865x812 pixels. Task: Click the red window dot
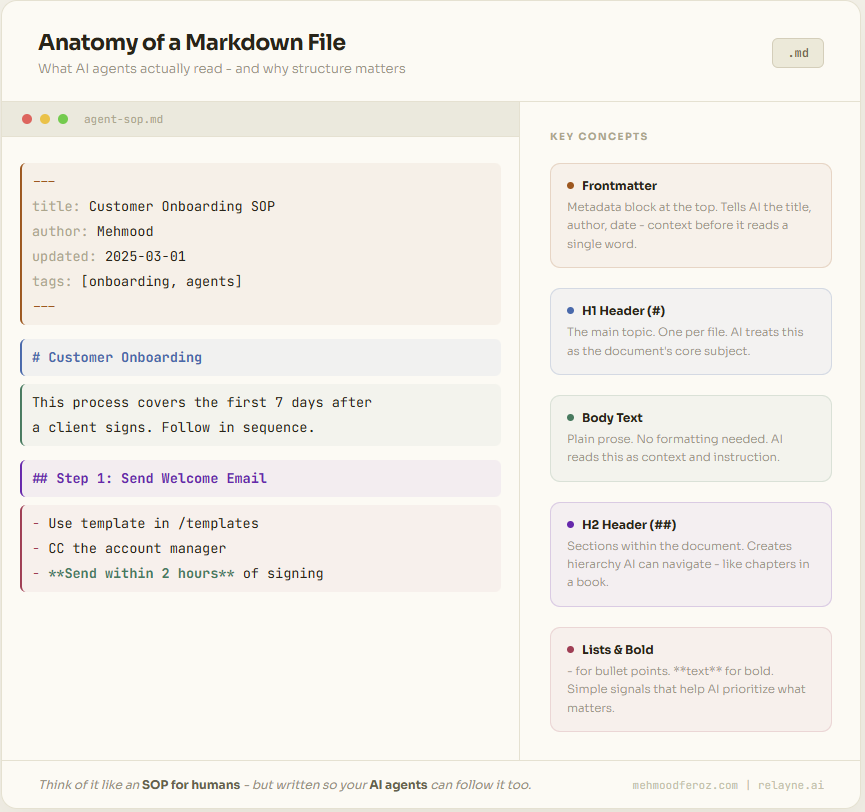(x=26, y=119)
